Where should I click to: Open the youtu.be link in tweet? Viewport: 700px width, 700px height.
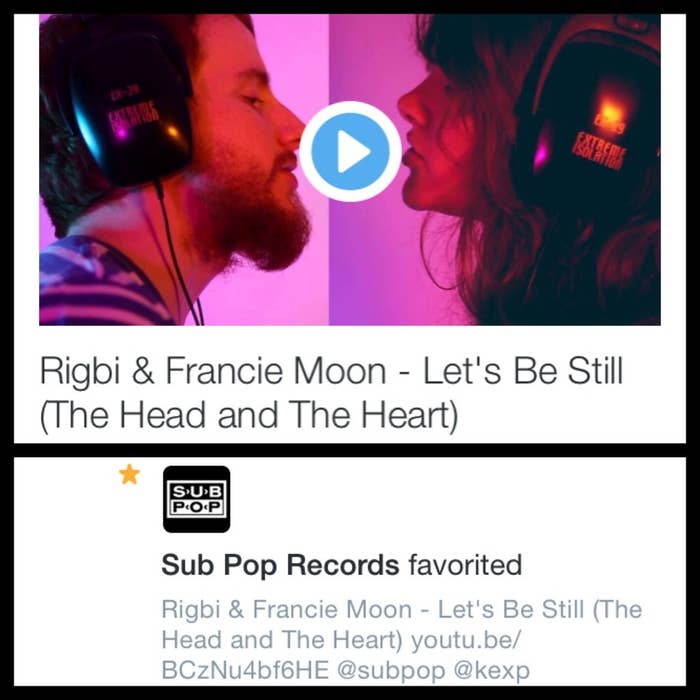465,639
